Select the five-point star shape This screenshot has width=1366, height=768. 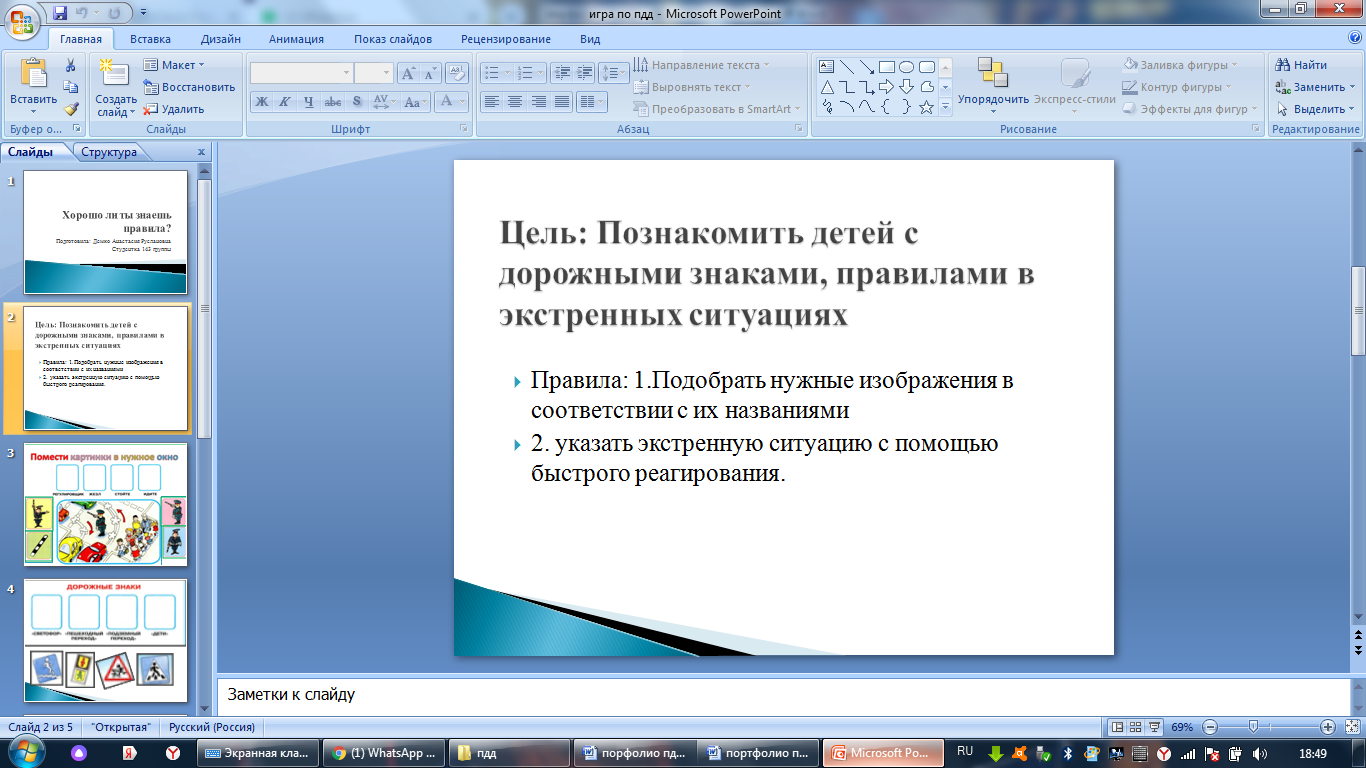coord(926,107)
